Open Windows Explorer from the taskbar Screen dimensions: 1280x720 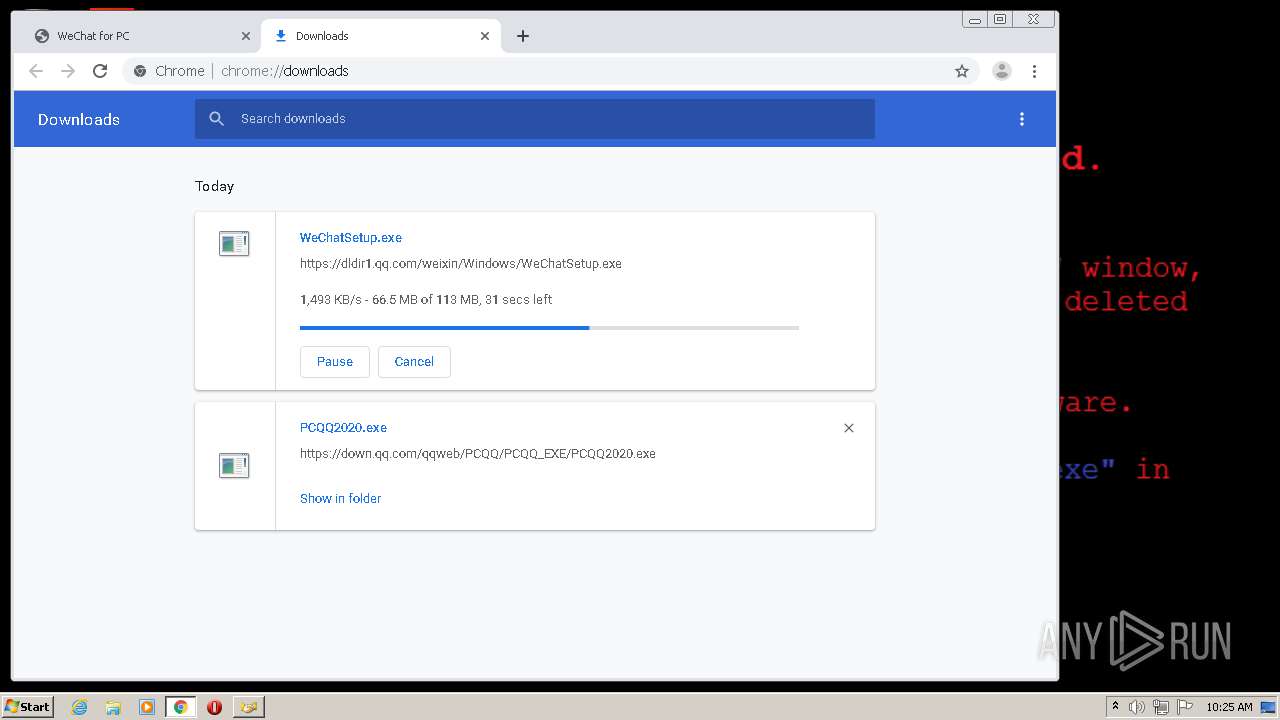[x=113, y=707]
